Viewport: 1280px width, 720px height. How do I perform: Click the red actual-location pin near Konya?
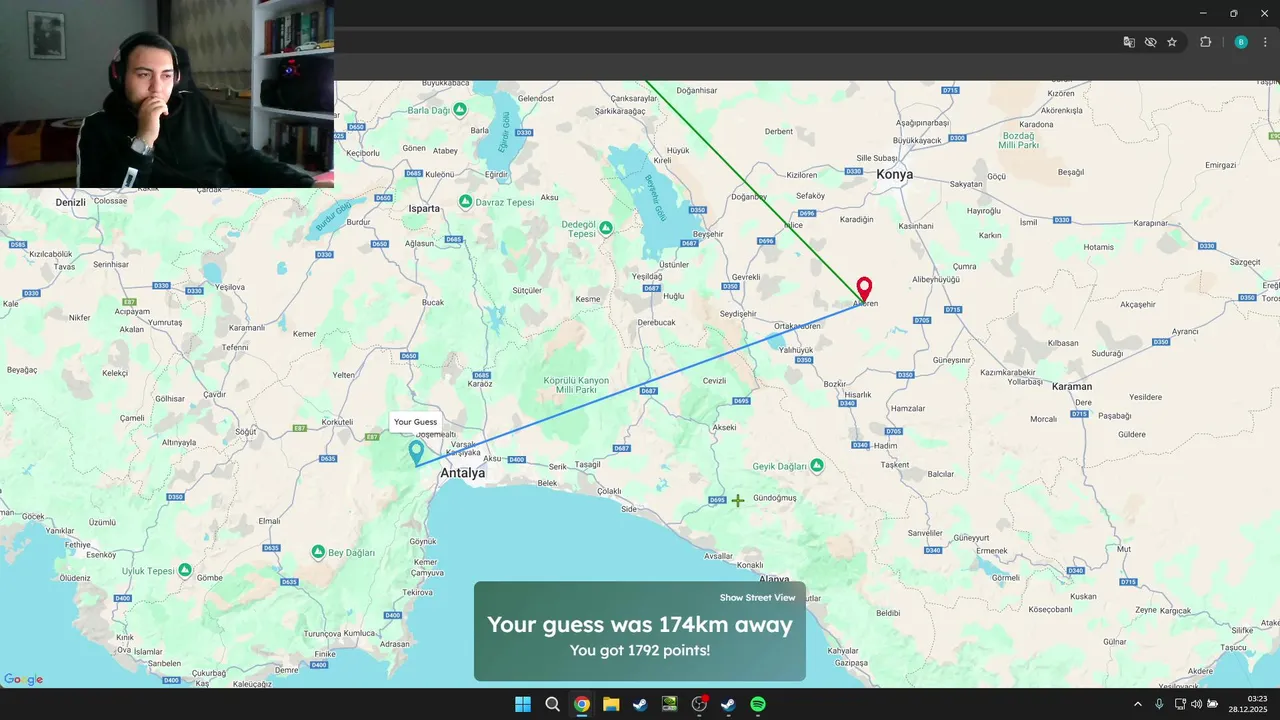click(864, 289)
